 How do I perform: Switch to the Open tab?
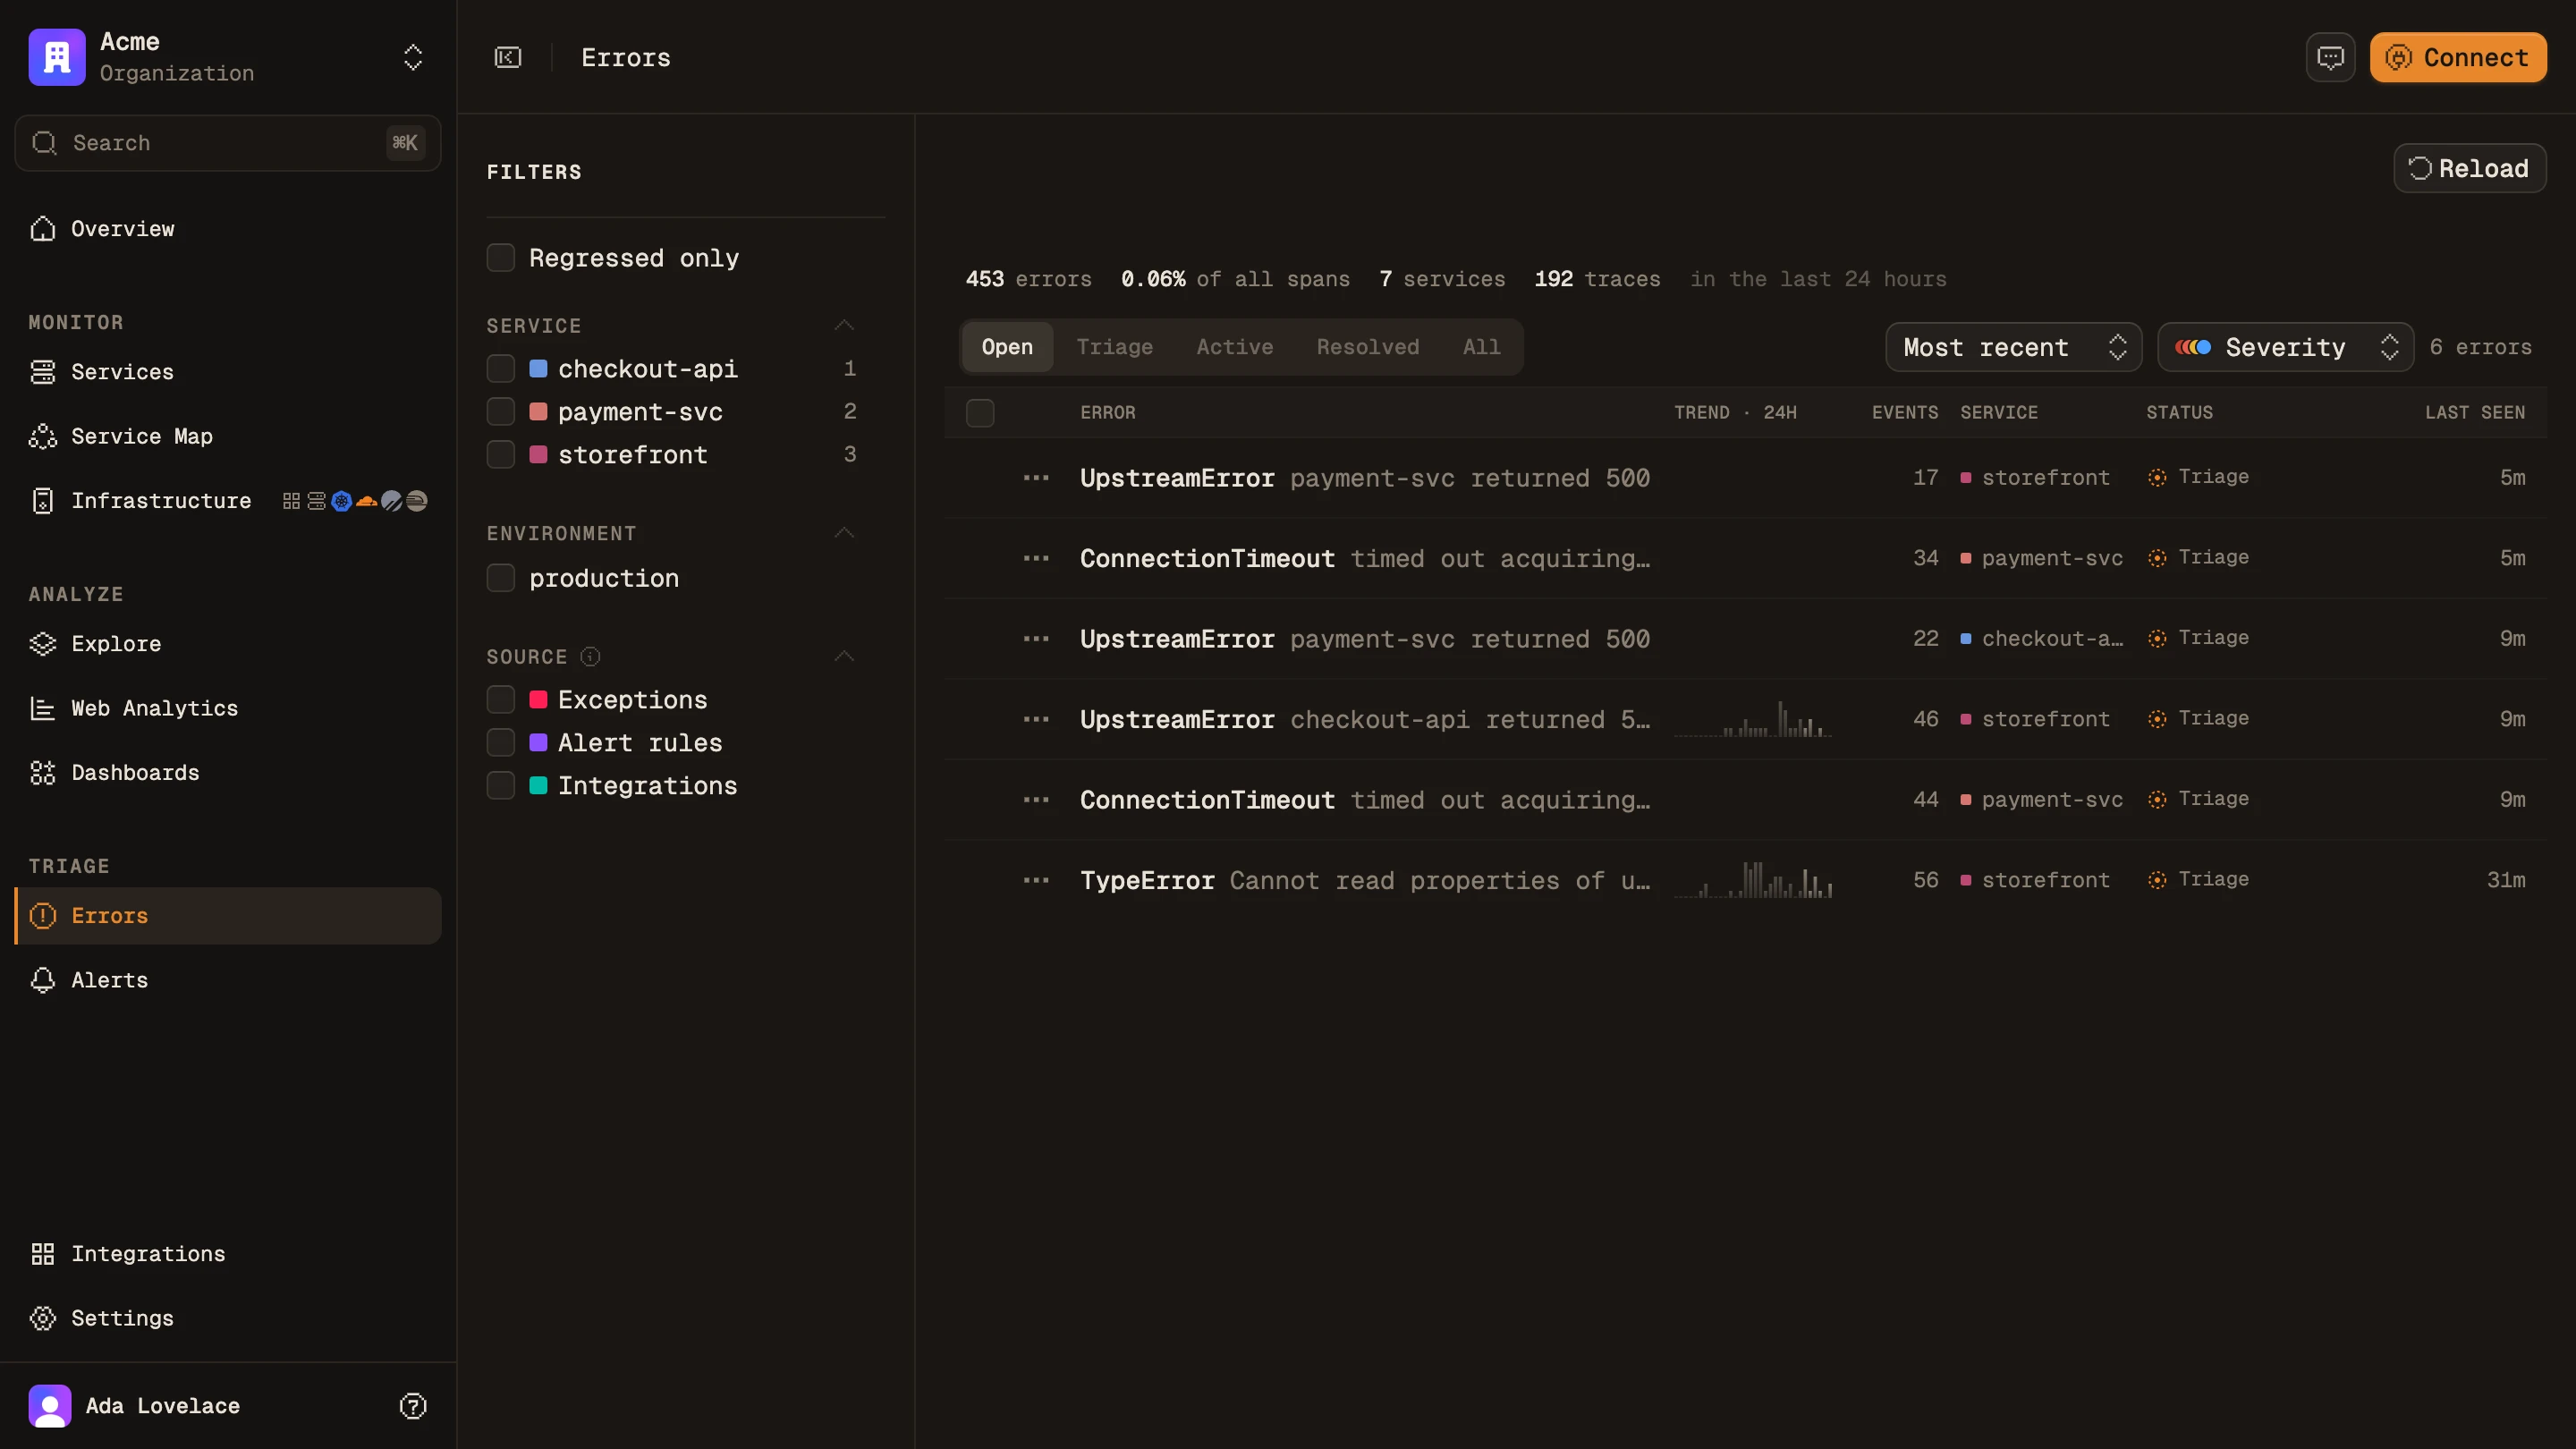[x=1007, y=347]
